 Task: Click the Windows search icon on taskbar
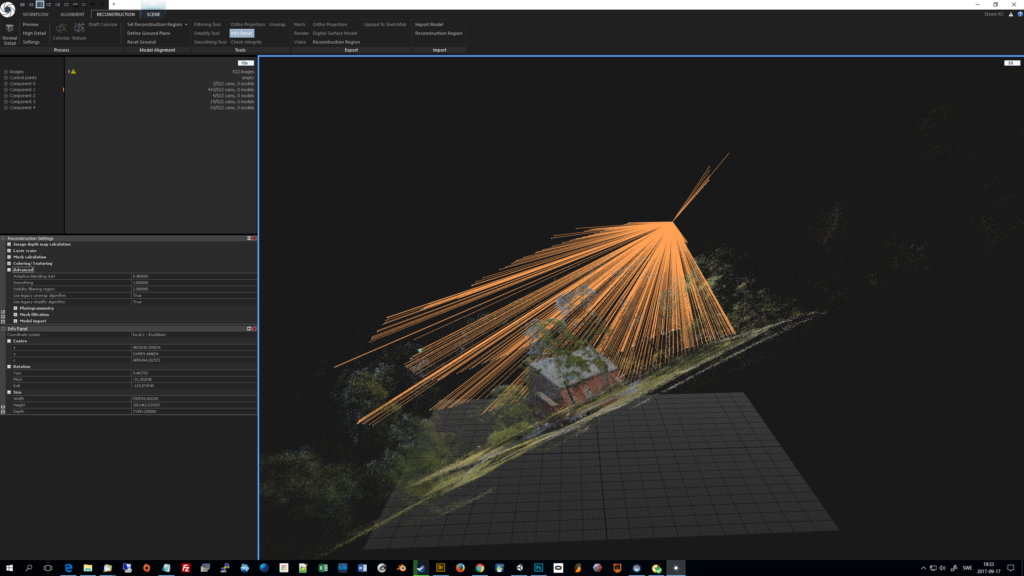click(29, 567)
